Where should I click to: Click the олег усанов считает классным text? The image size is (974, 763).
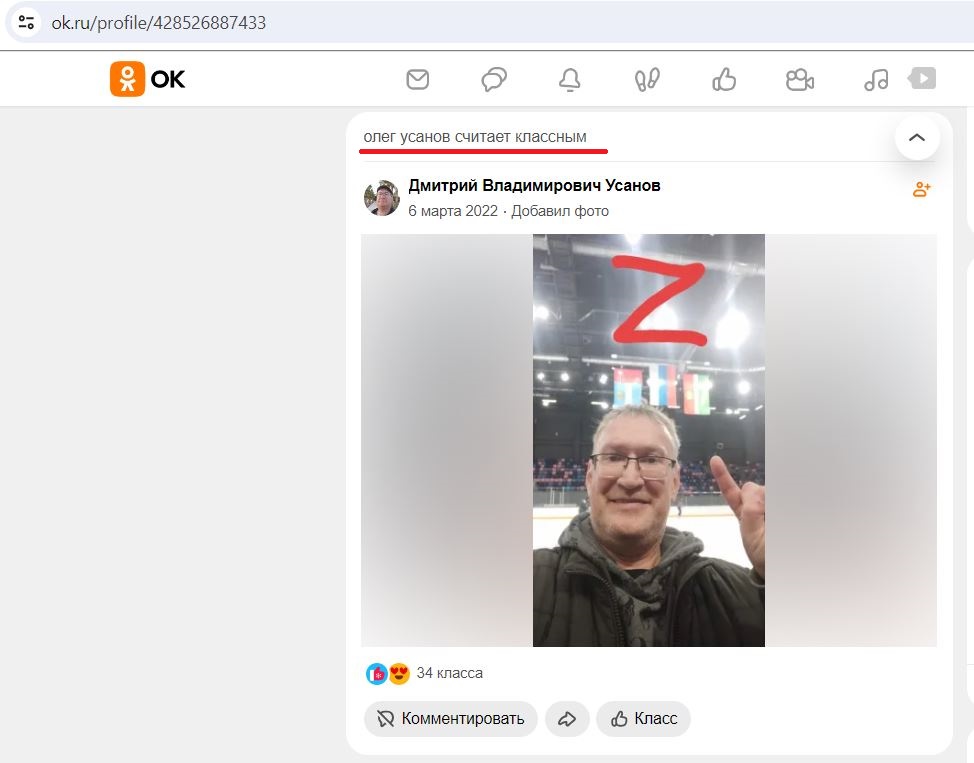pyautogui.click(x=475, y=137)
